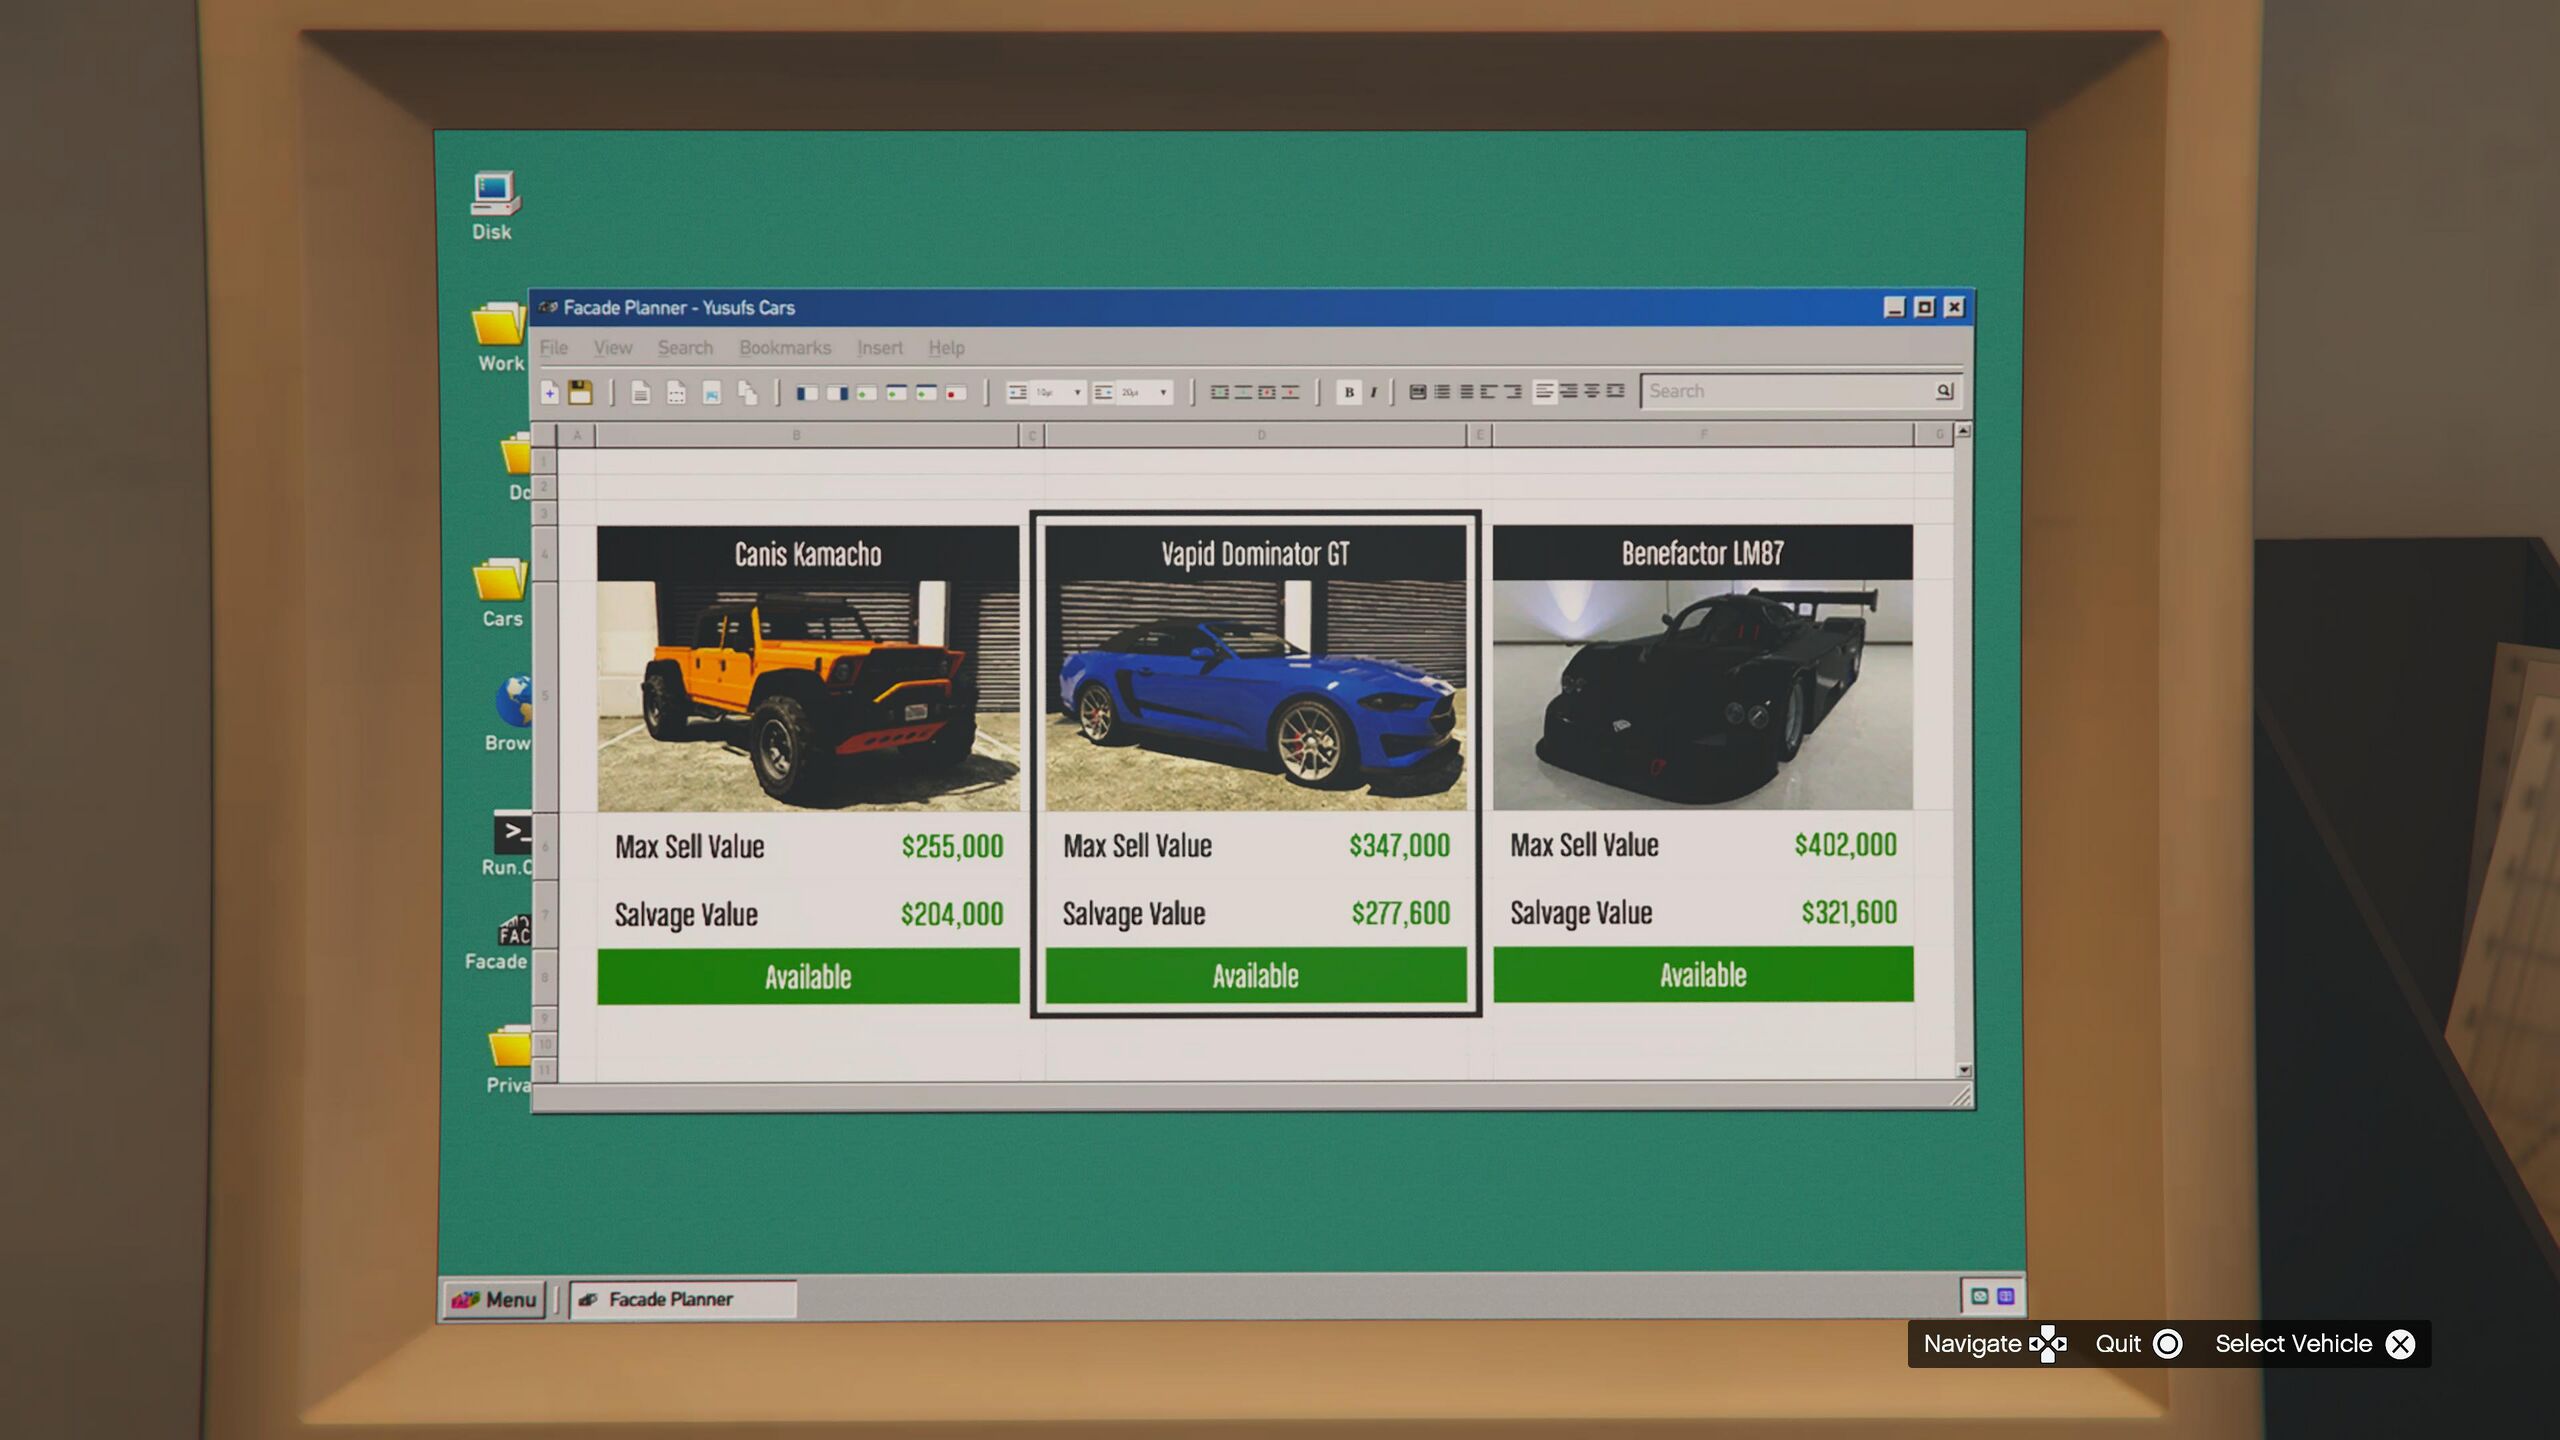Click the insert image toolbar icon

[711, 393]
